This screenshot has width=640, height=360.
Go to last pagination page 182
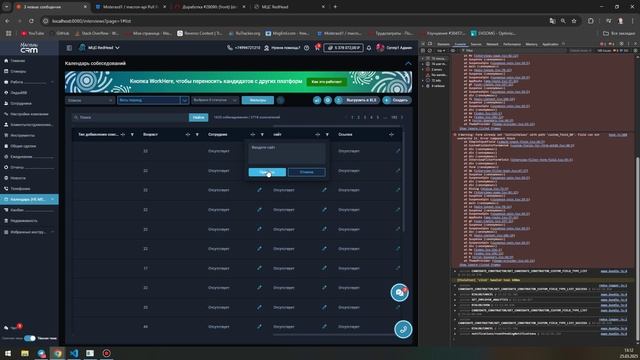[x=394, y=118]
